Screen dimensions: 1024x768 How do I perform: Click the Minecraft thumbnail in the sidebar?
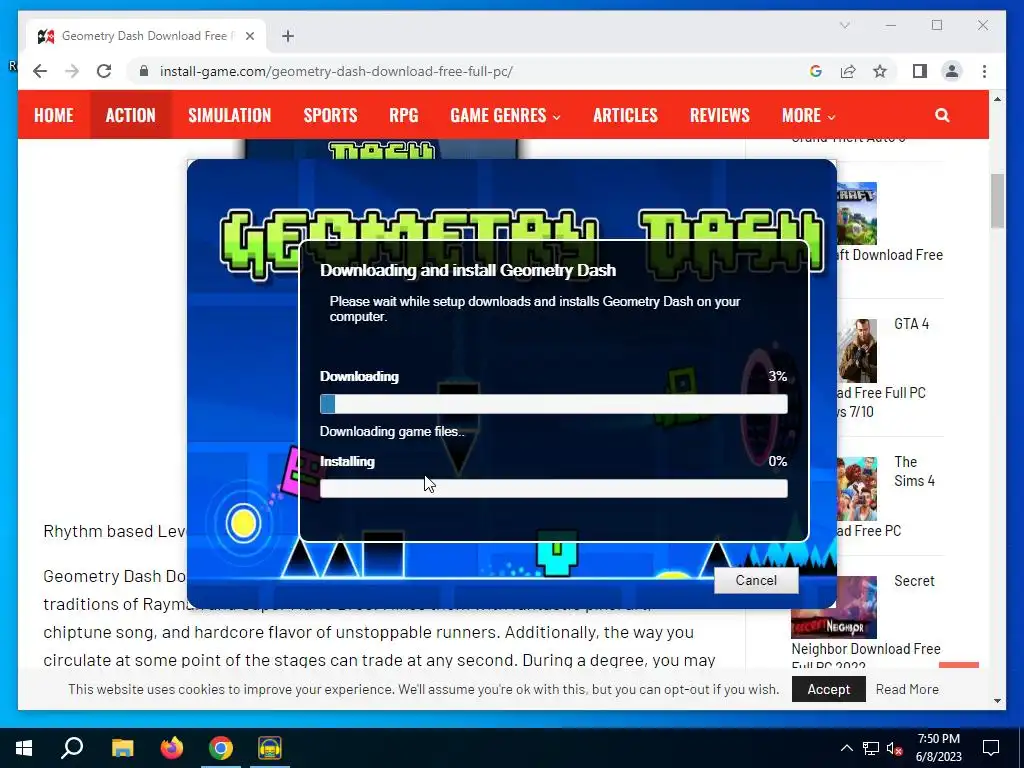(x=856, y=214)
